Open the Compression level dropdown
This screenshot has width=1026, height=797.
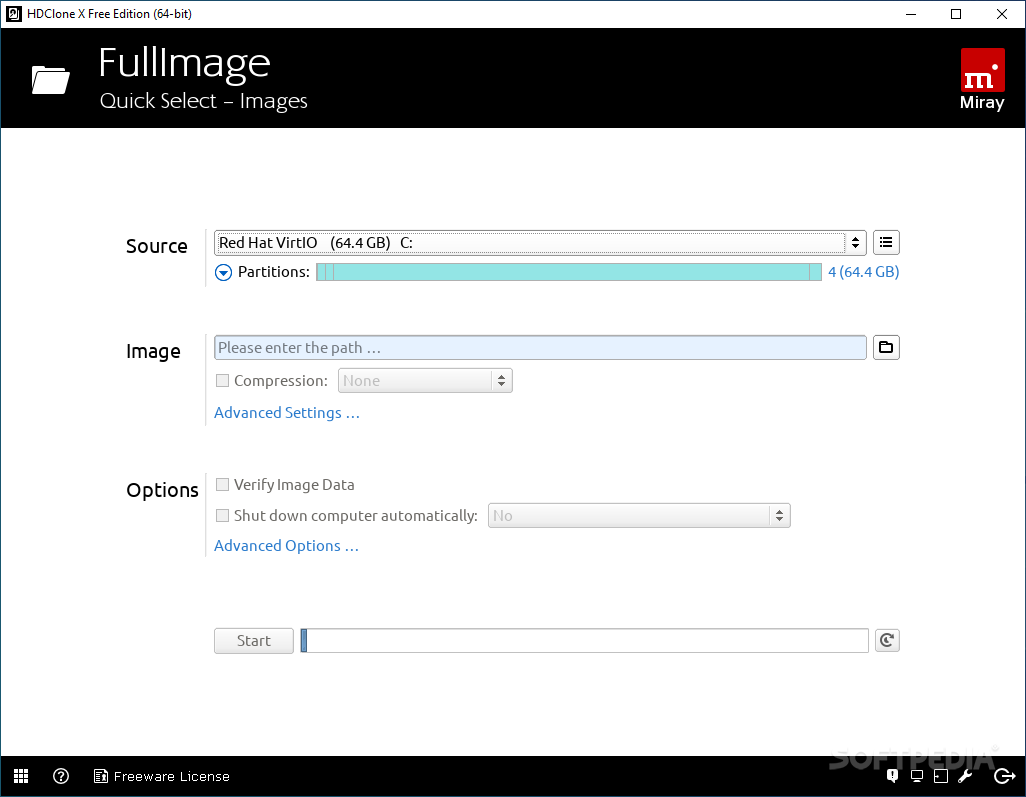(425, 380)
